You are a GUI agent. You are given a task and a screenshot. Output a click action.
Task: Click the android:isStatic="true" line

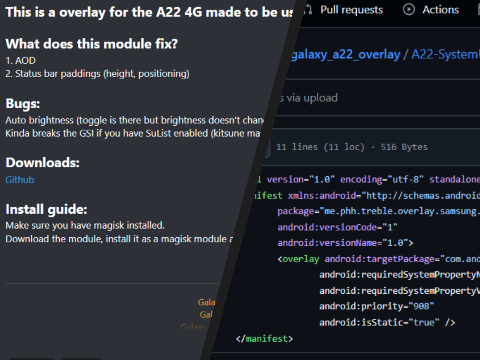pos(387,322)
